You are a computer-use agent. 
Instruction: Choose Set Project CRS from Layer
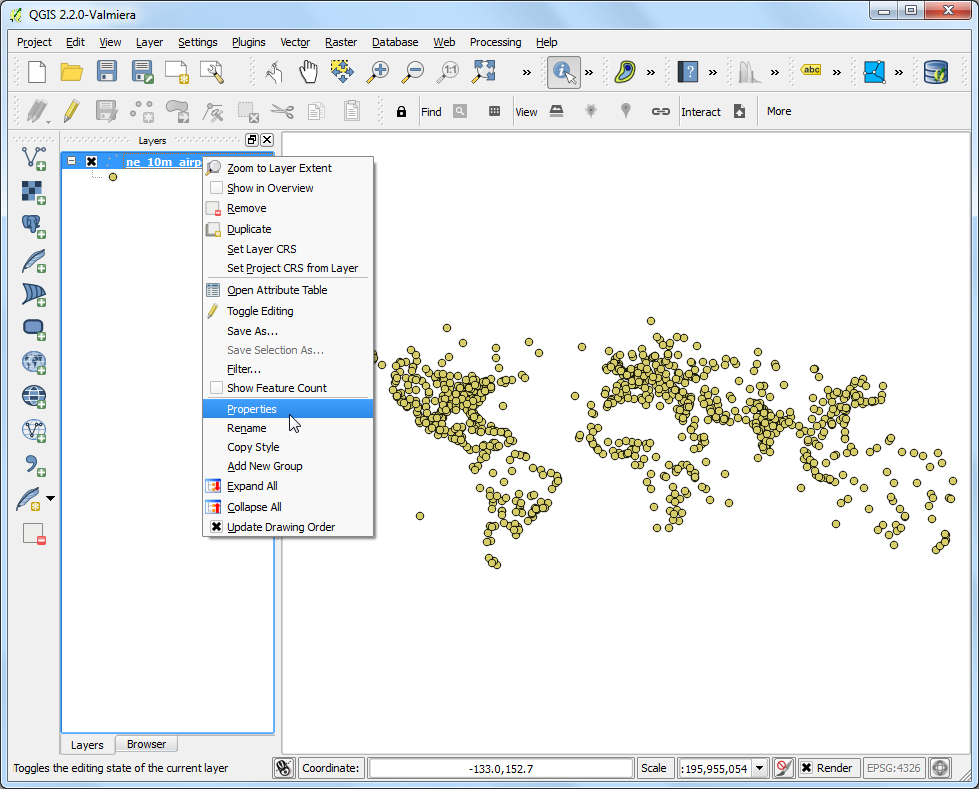288,268
